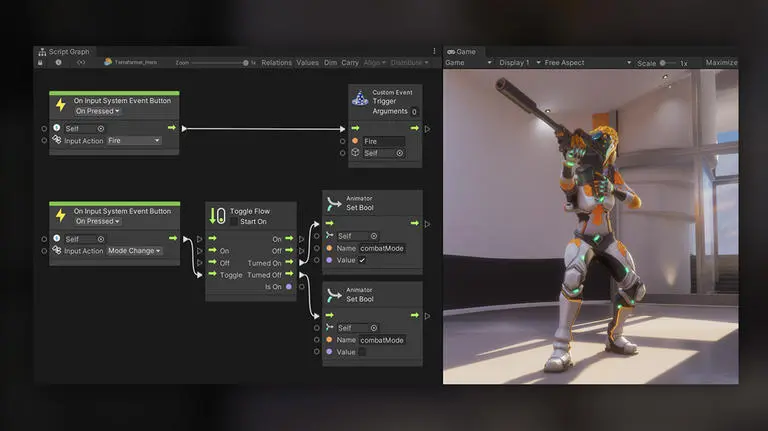Click the Self target picker on Fire event node

pos(101,129)
